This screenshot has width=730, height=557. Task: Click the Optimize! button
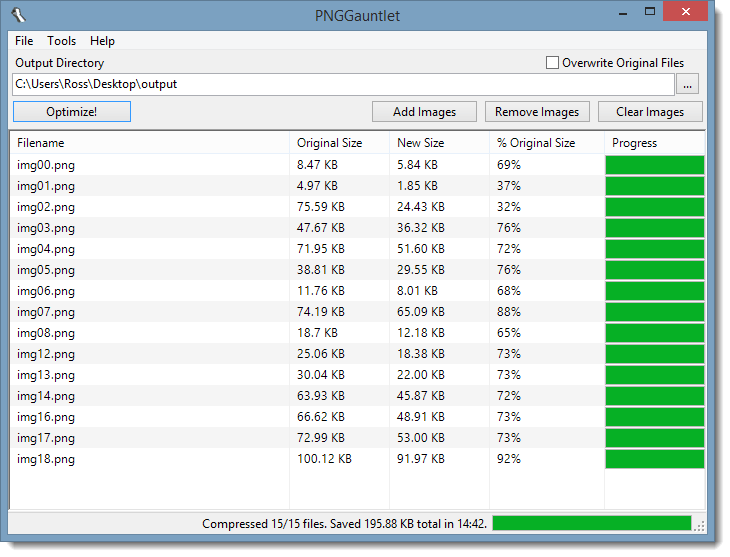coord(72,112)
